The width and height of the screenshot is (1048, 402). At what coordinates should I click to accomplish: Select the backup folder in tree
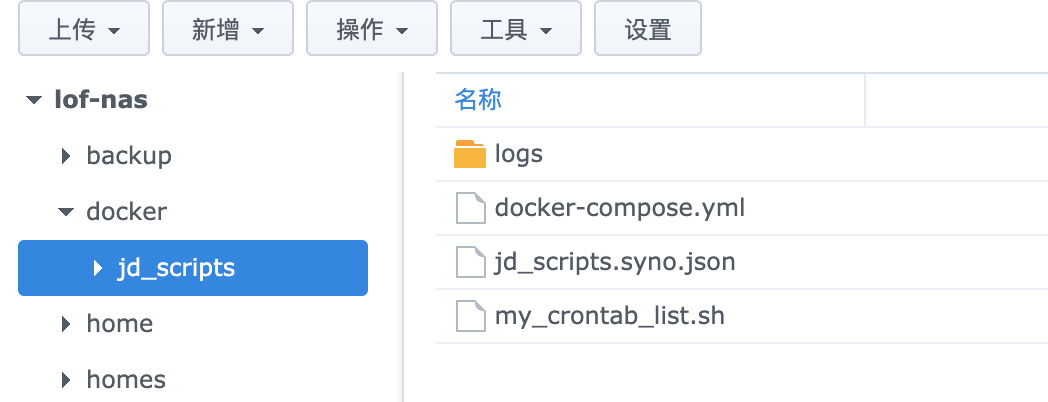click(x=129, y=156)
